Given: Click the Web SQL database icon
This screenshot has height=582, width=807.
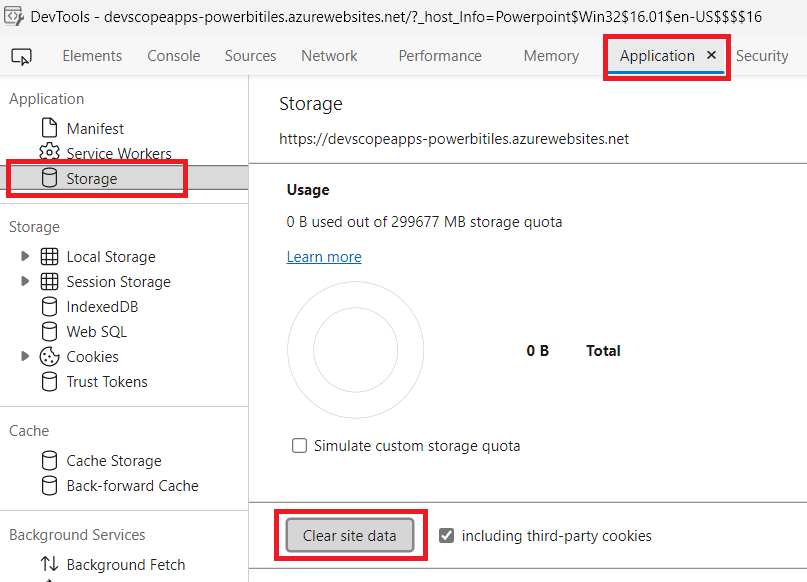Looking at the screenshot, I should coord(49,332).
